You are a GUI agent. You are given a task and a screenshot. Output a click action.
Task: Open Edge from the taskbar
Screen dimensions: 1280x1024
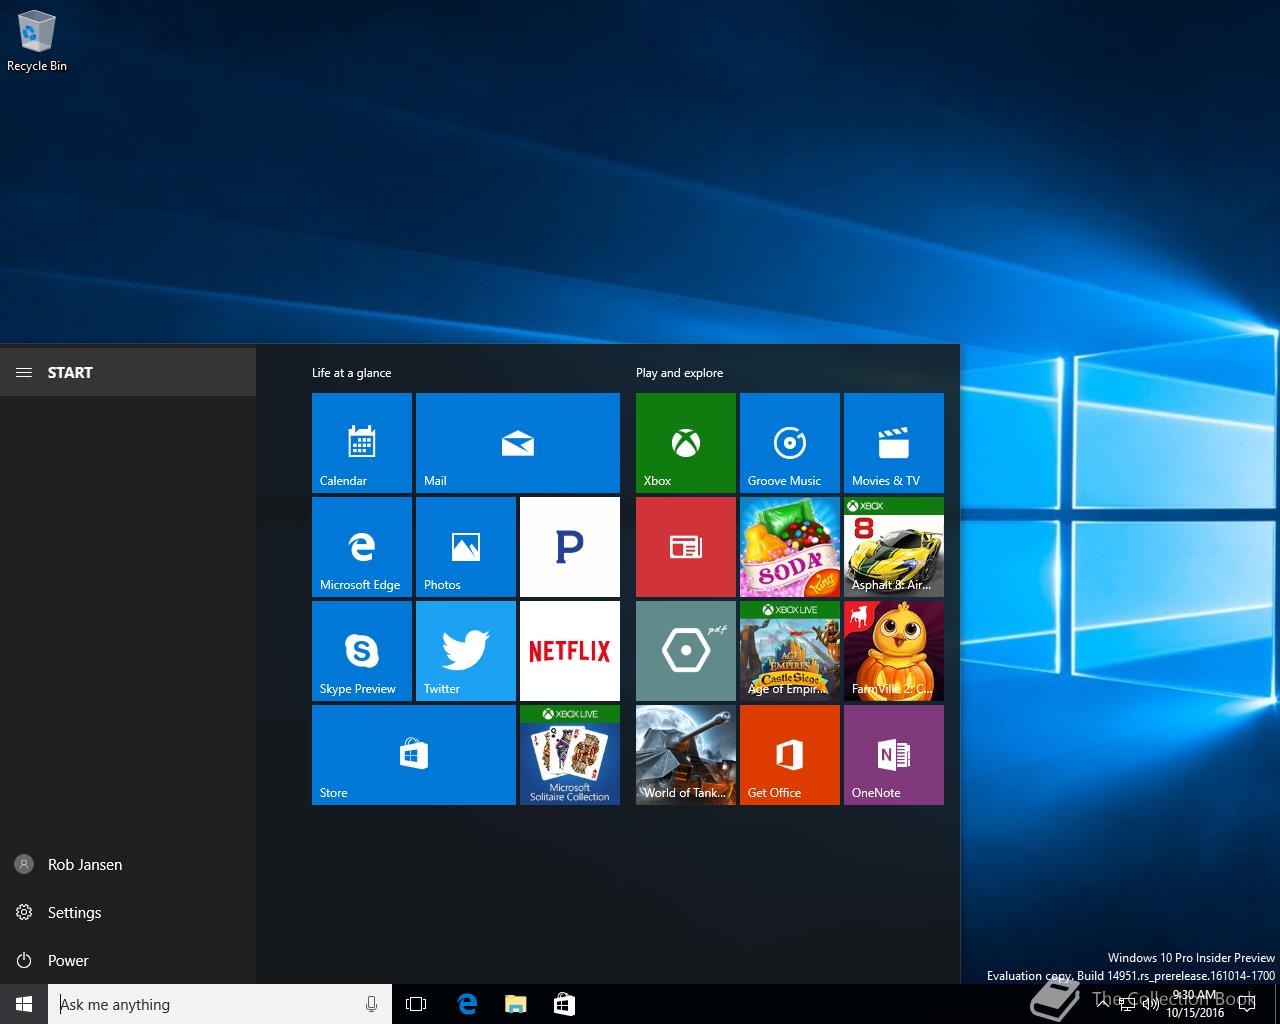click(x=466, y=1004)
